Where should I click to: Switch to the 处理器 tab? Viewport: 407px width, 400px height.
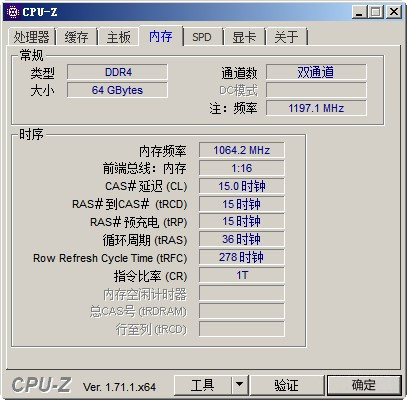[x=31, y=37]
